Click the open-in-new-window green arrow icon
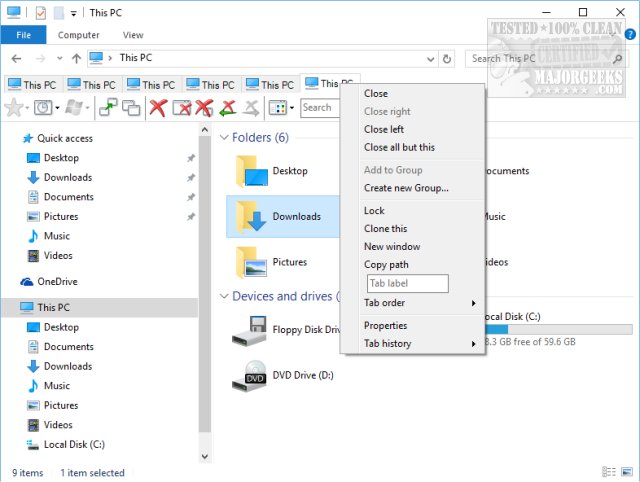640x482 pixels. pyautogui.click(x=108, y=108)
